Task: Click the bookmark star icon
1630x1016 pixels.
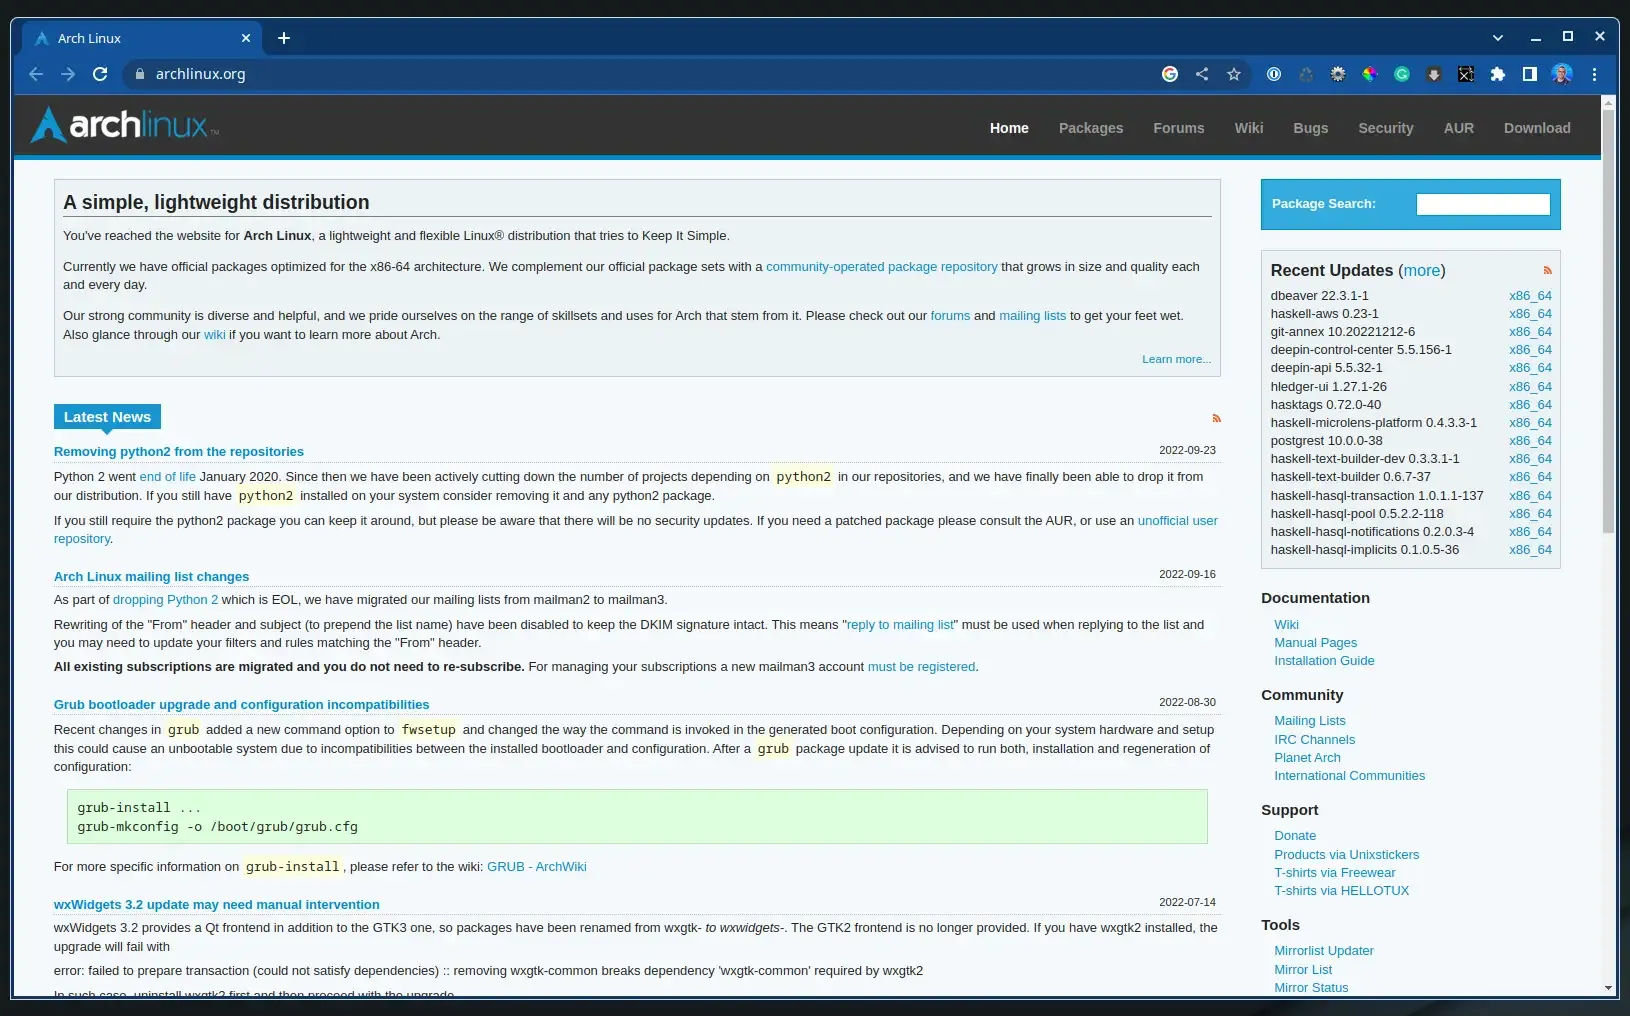Action: tap(1234, 74)
